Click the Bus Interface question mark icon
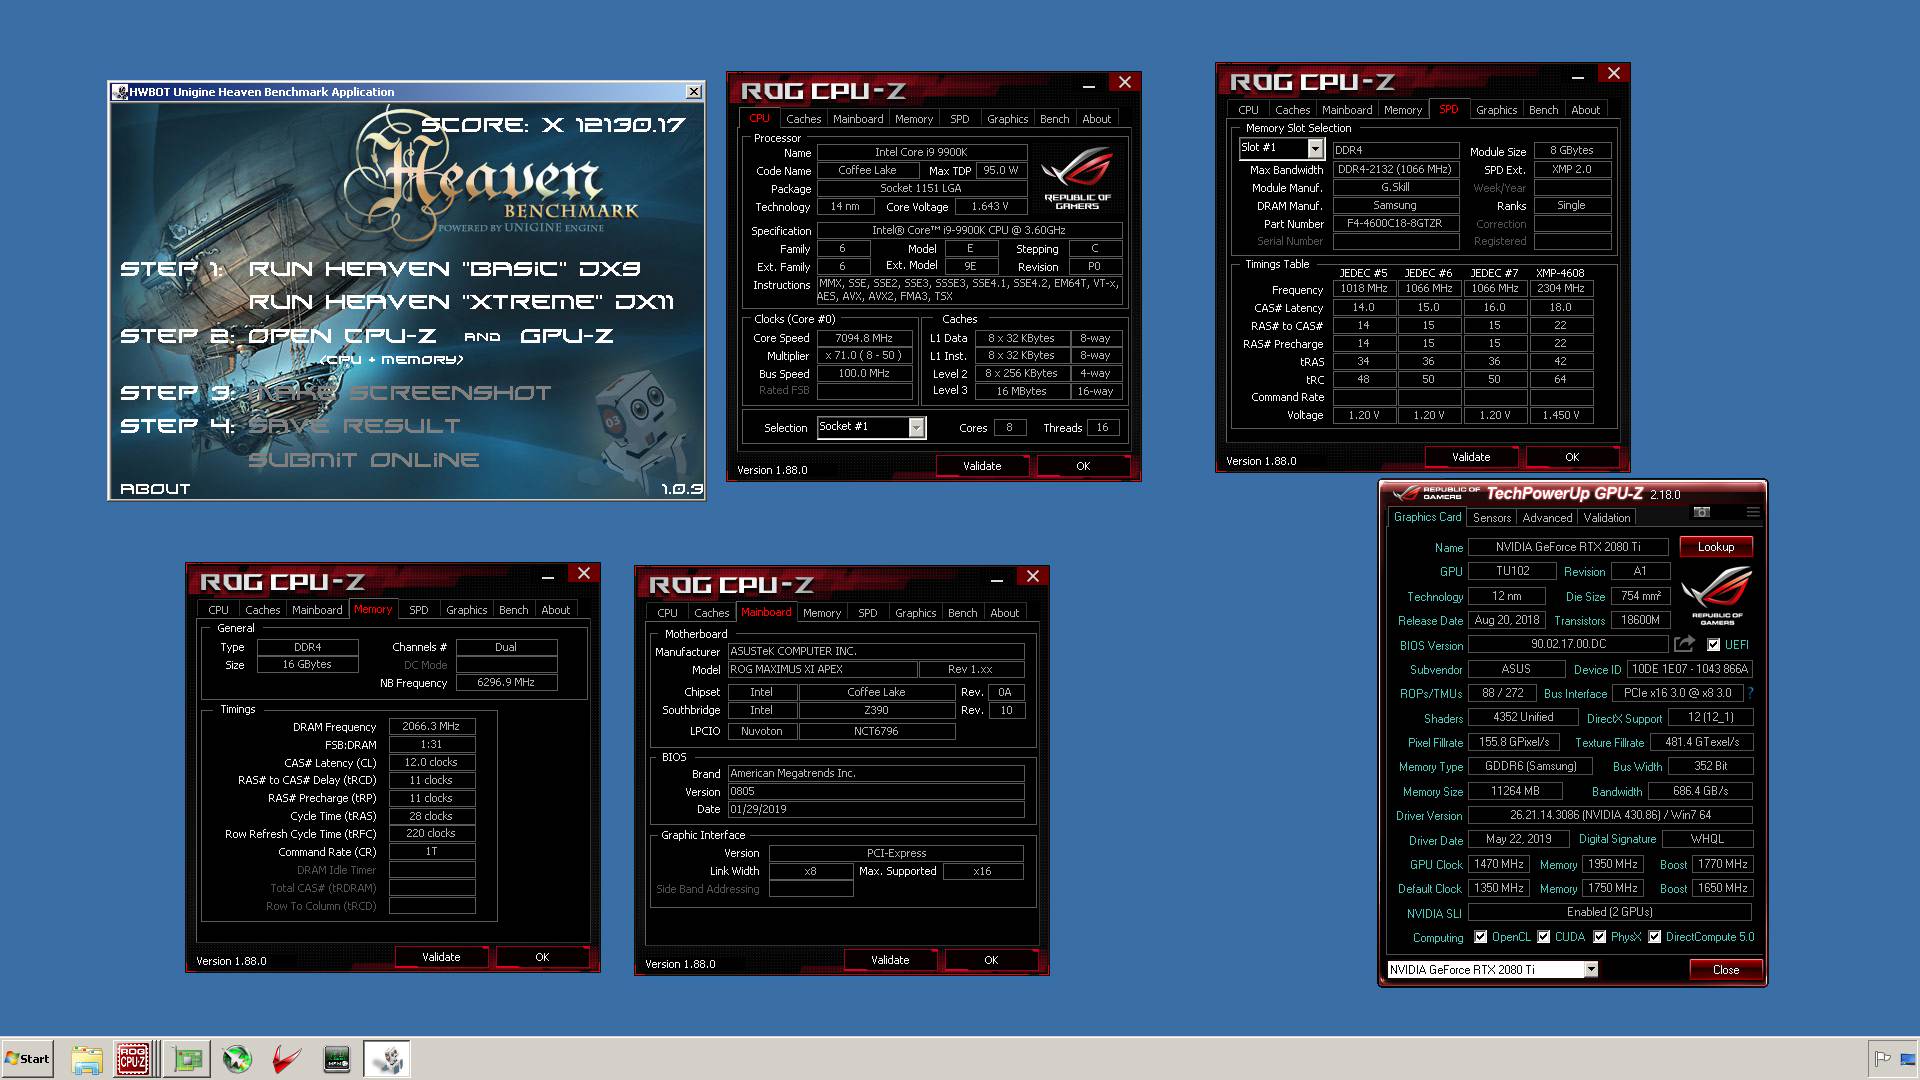1920x1080 pixels. point(1751,693)
